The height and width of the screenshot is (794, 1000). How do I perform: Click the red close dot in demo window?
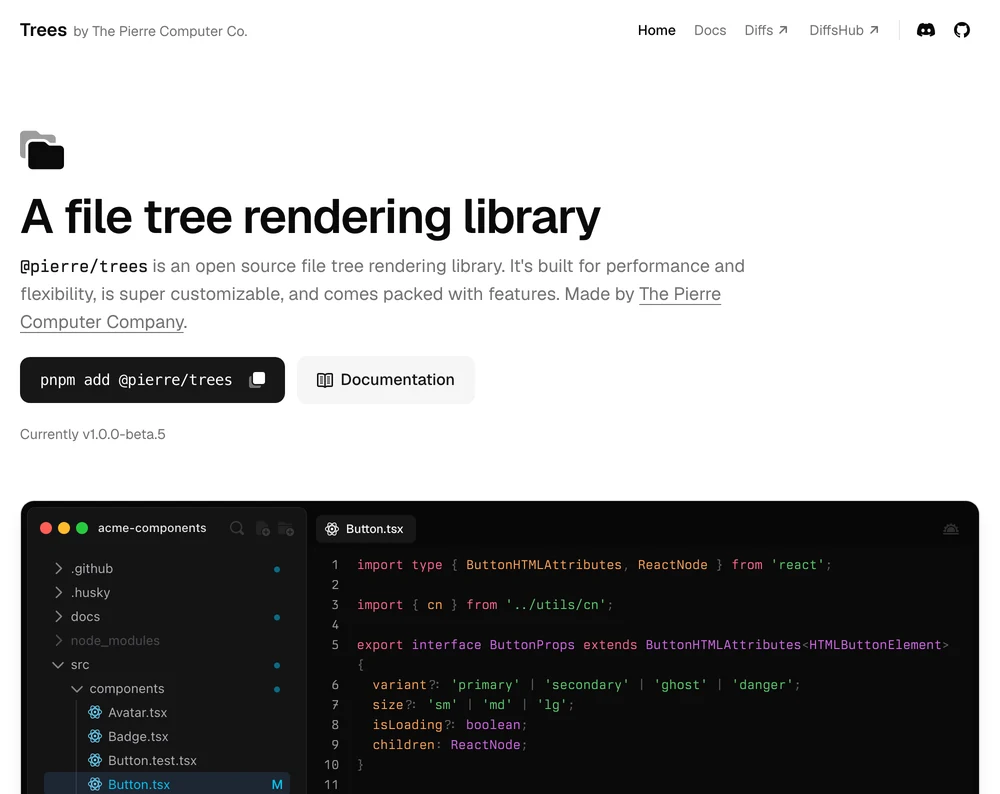[x=46, y=528]
